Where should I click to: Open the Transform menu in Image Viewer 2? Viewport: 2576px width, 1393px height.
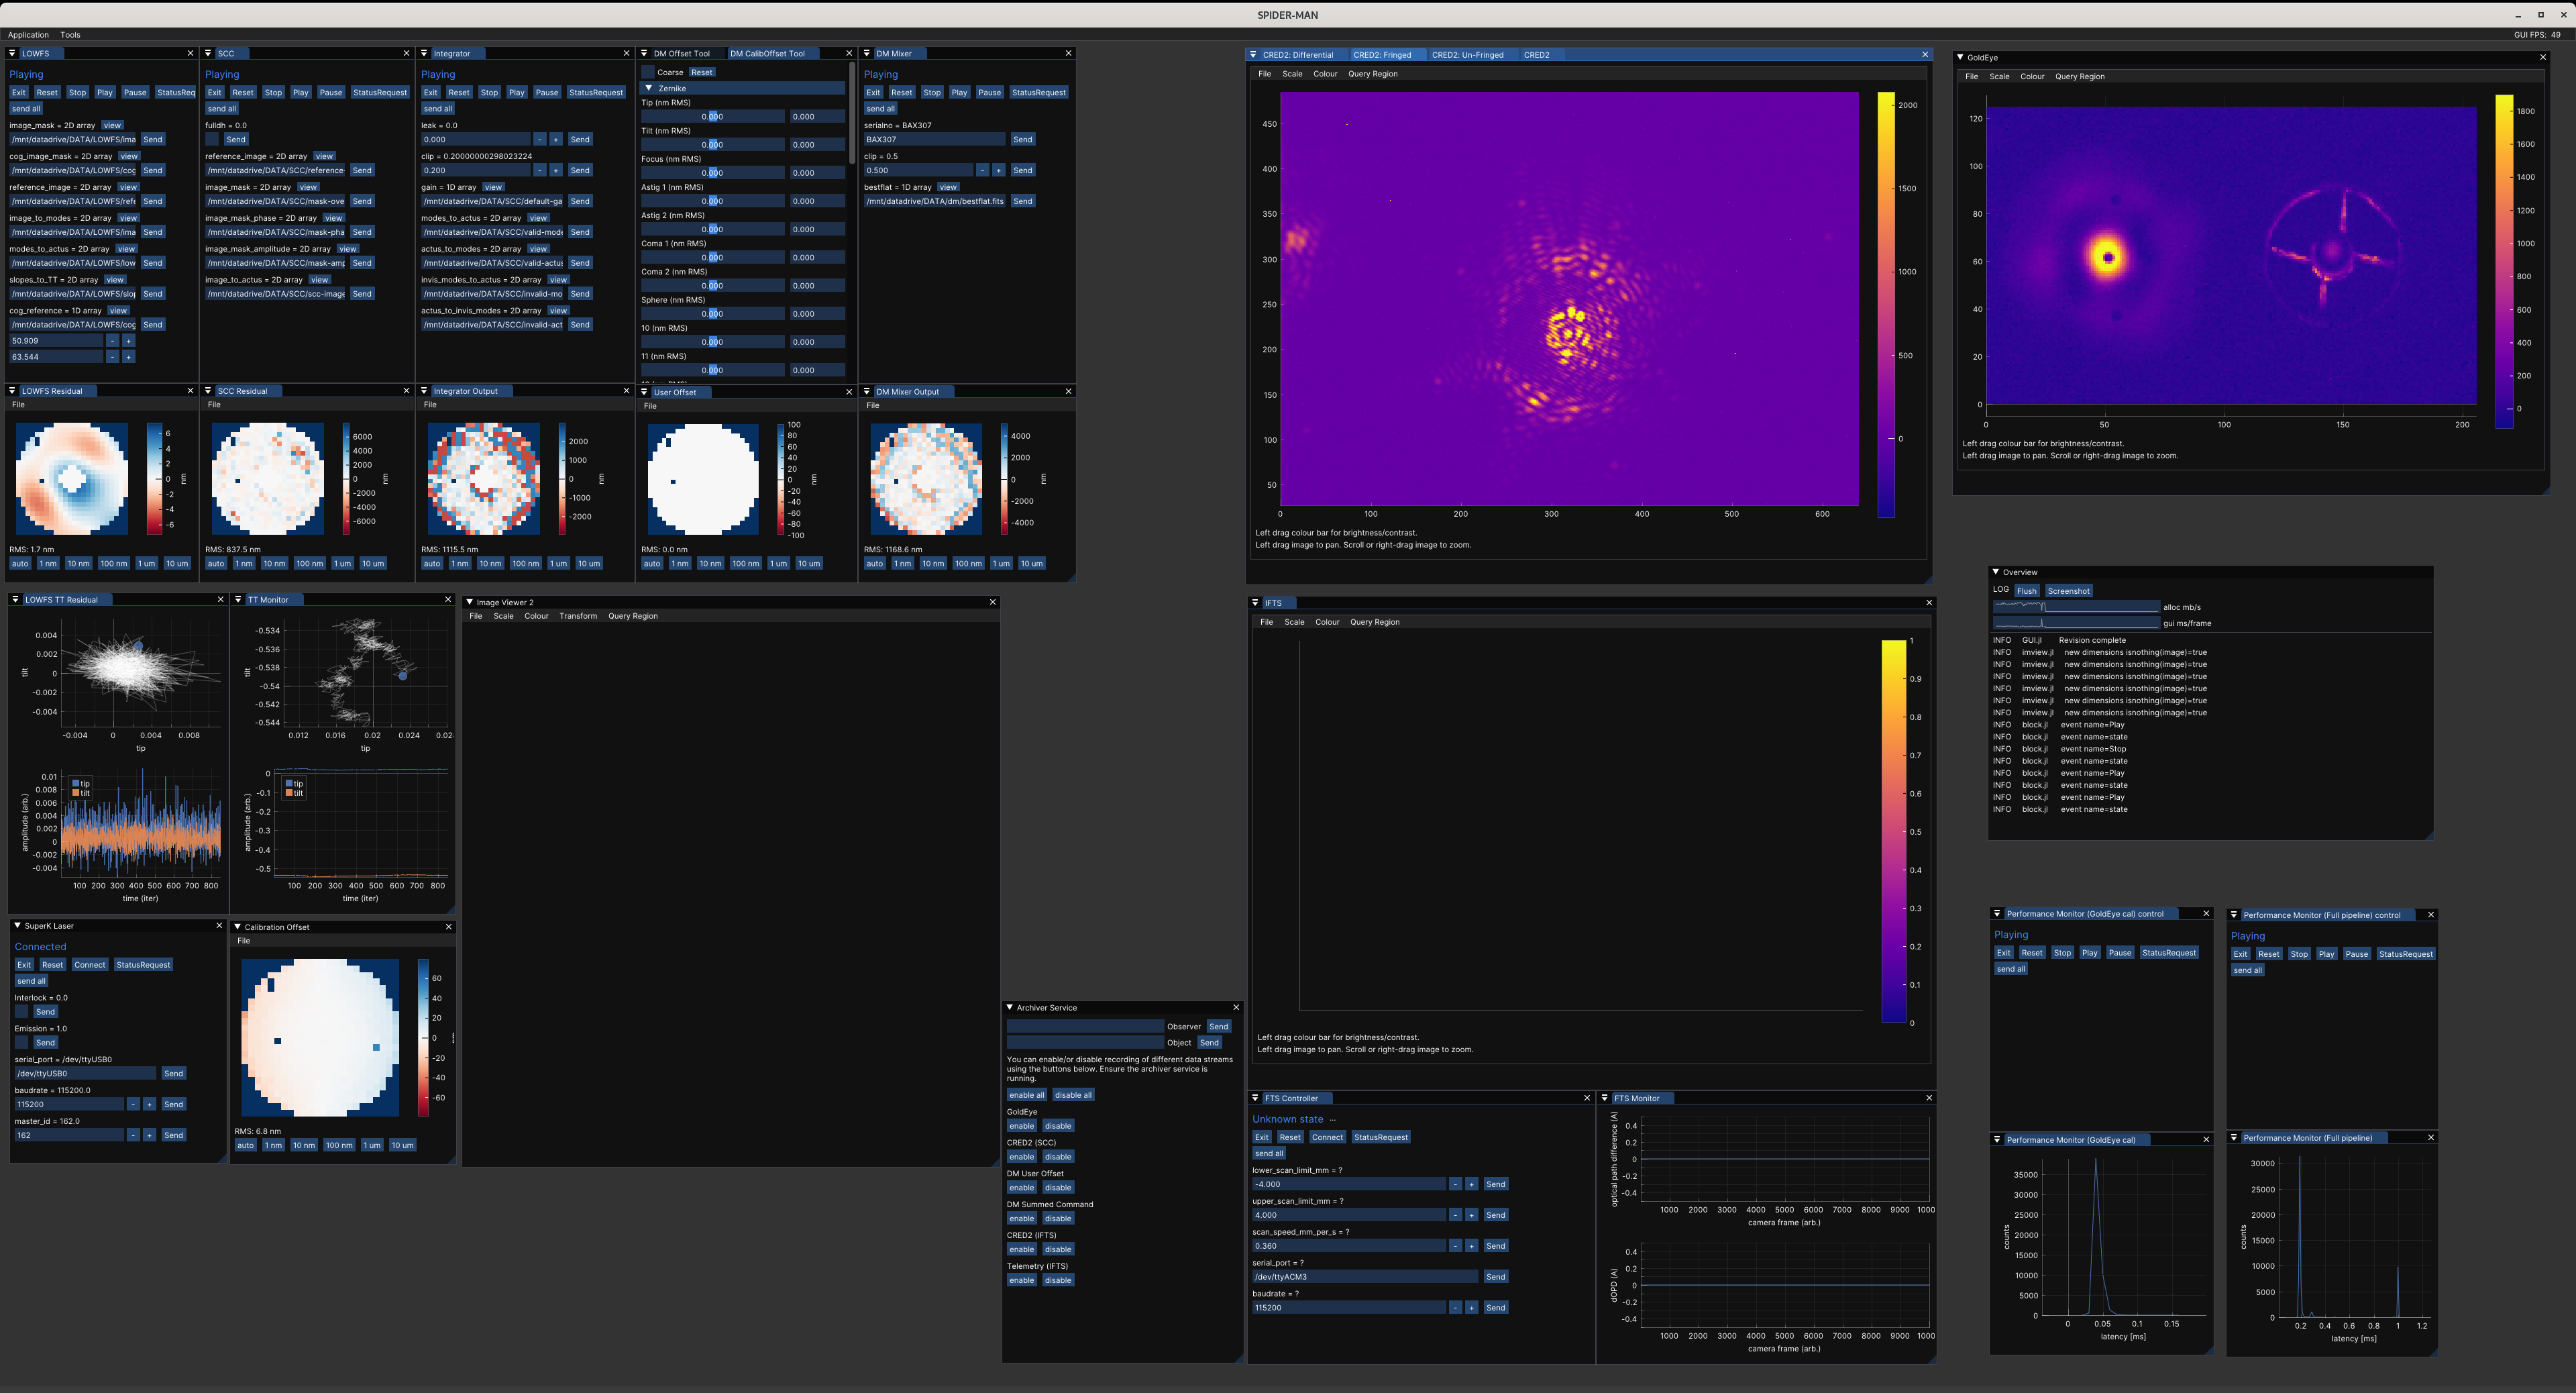click(x=578, y=617)
